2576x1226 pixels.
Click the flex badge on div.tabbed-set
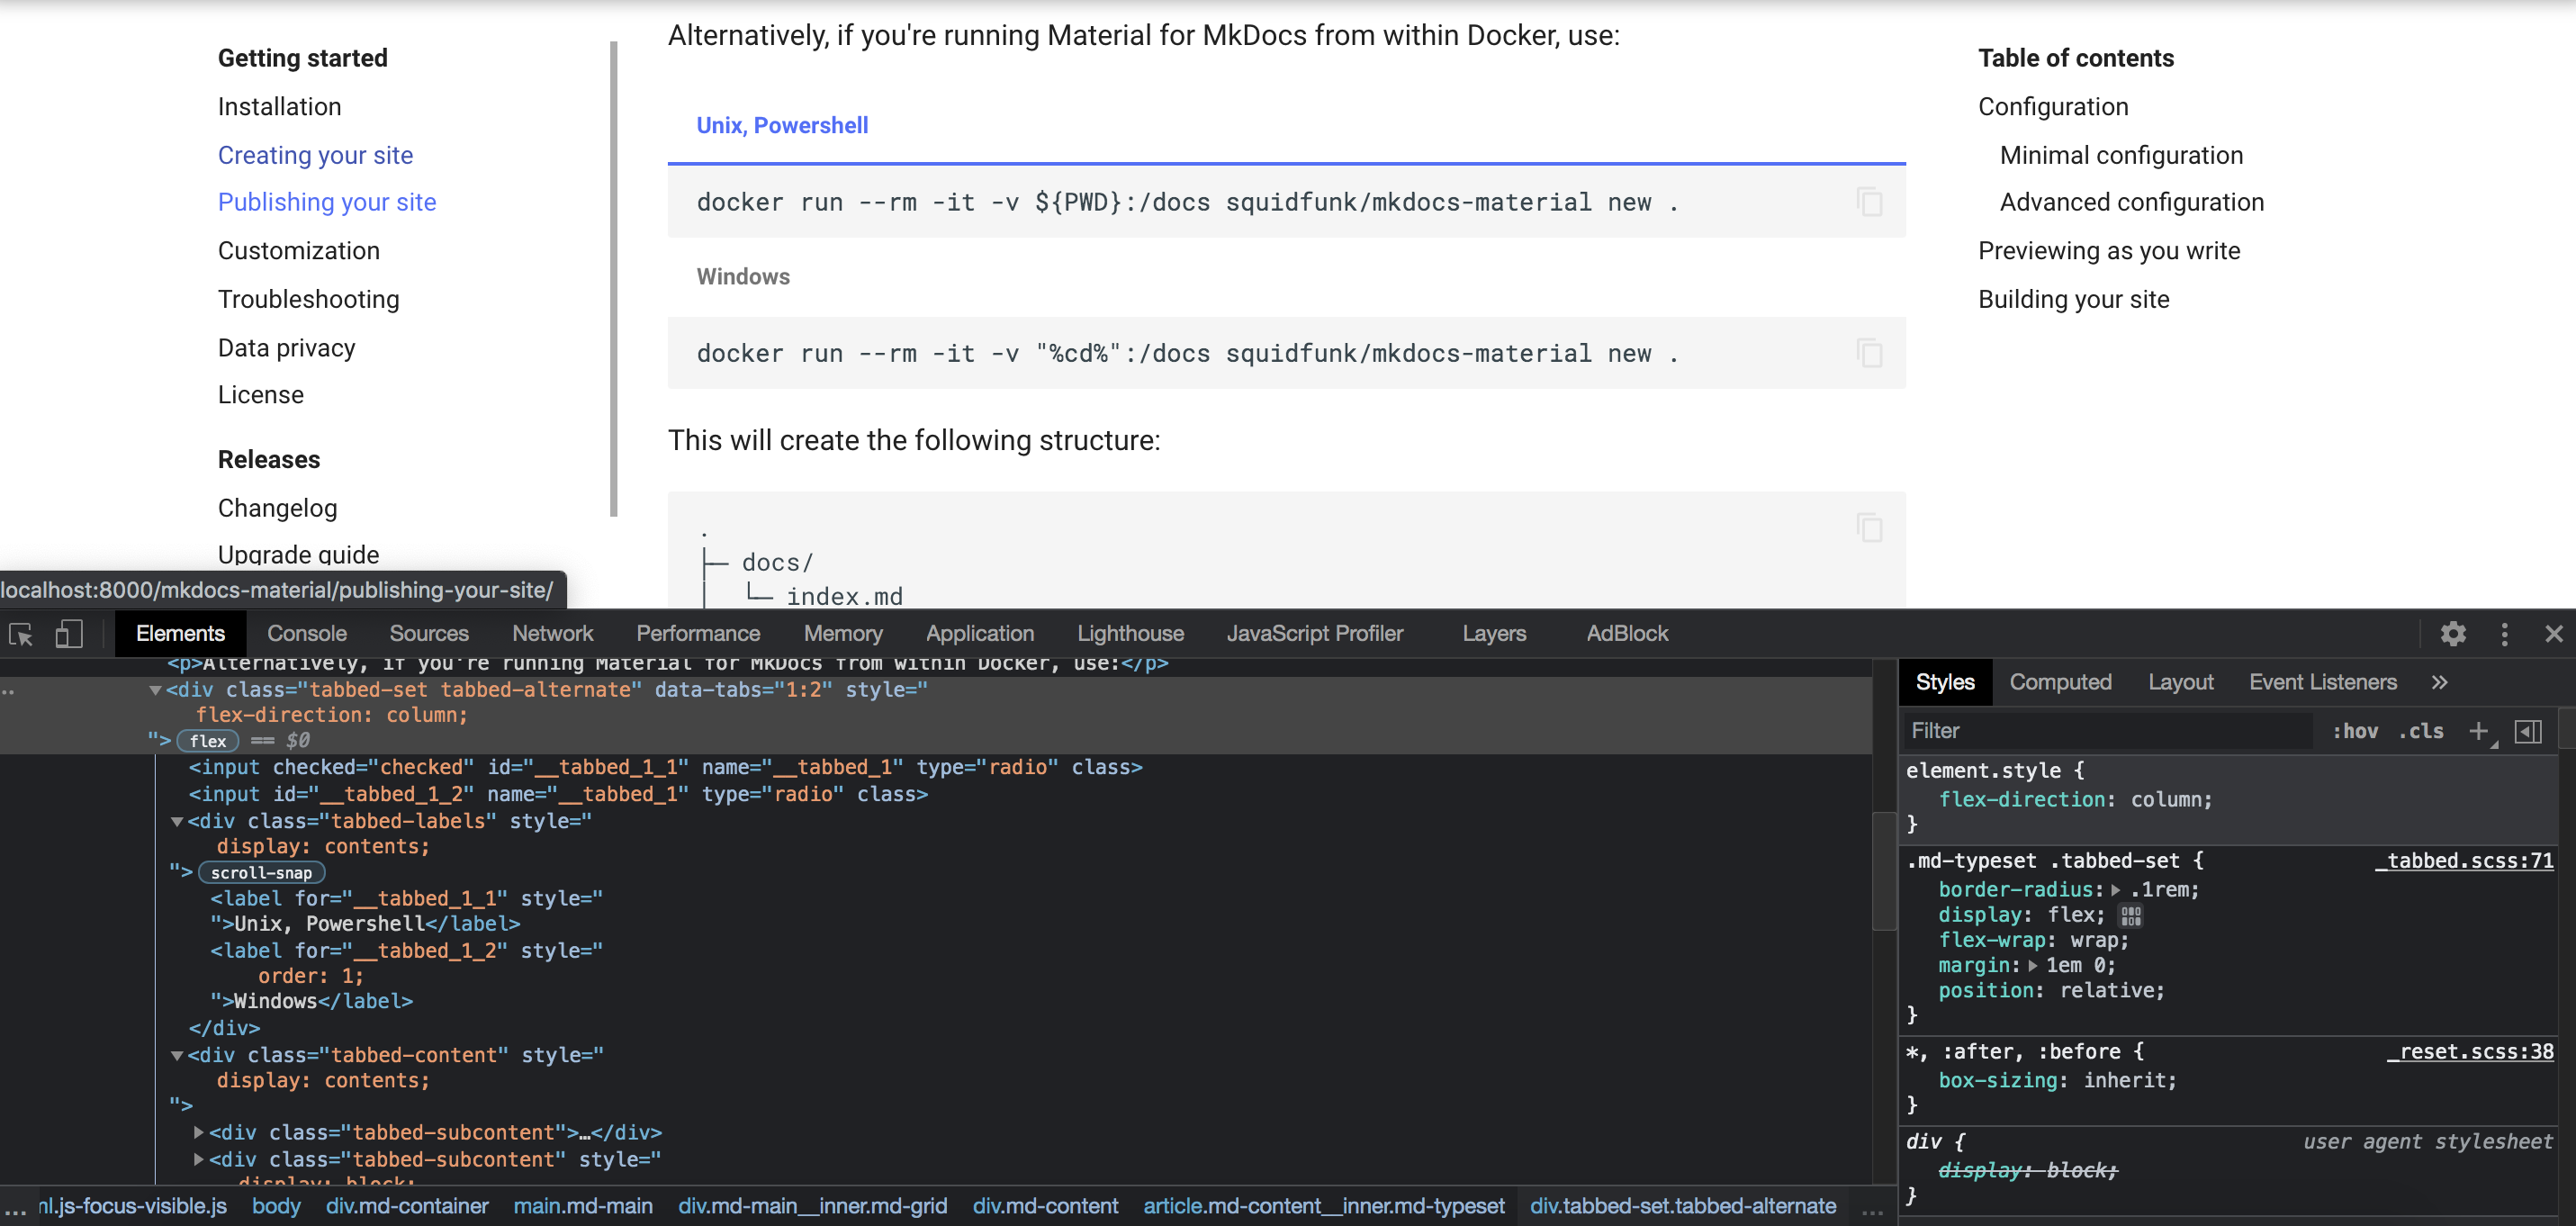(x=206, y=741)
